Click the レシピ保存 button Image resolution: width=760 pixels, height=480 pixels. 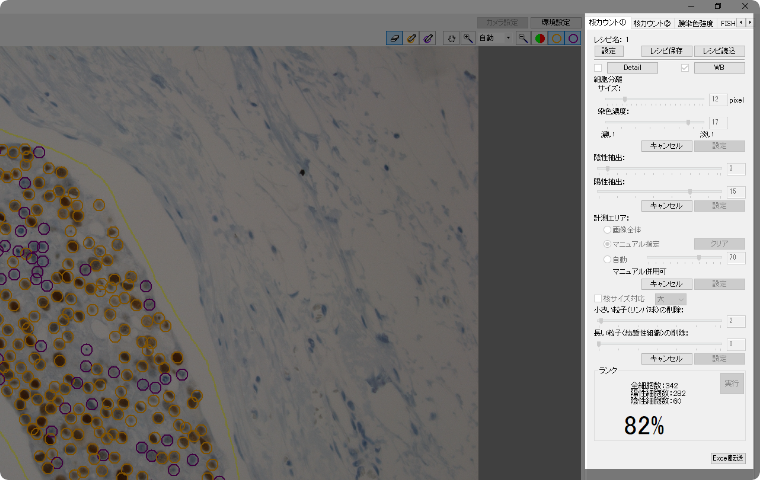666,51
